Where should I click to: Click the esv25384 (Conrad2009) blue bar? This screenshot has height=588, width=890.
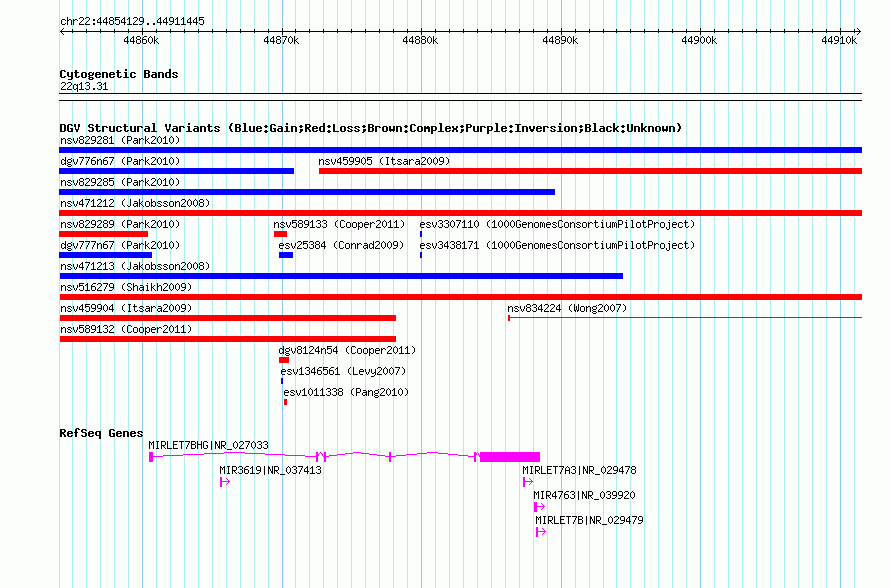pyautogui.click(x=286, y=255)
